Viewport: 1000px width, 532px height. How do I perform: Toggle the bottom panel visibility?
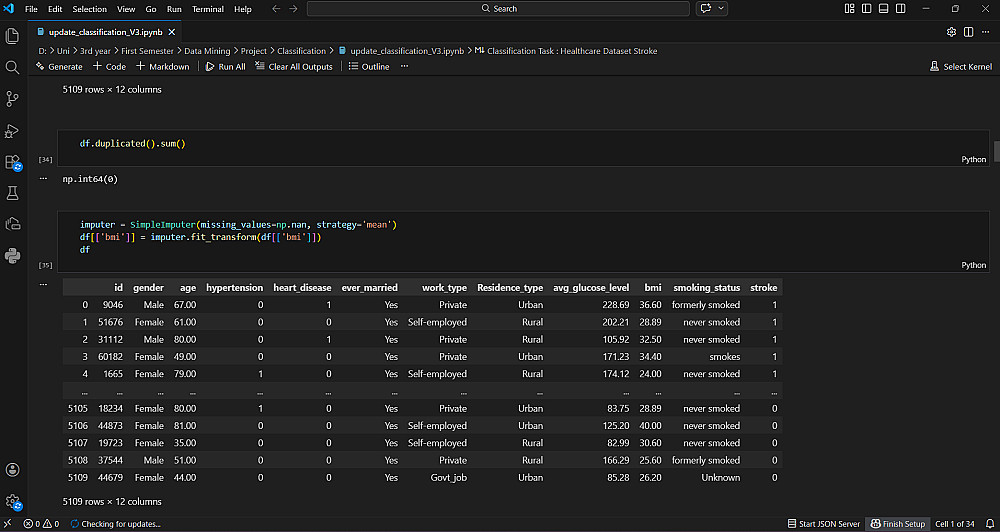coord(881,9)
